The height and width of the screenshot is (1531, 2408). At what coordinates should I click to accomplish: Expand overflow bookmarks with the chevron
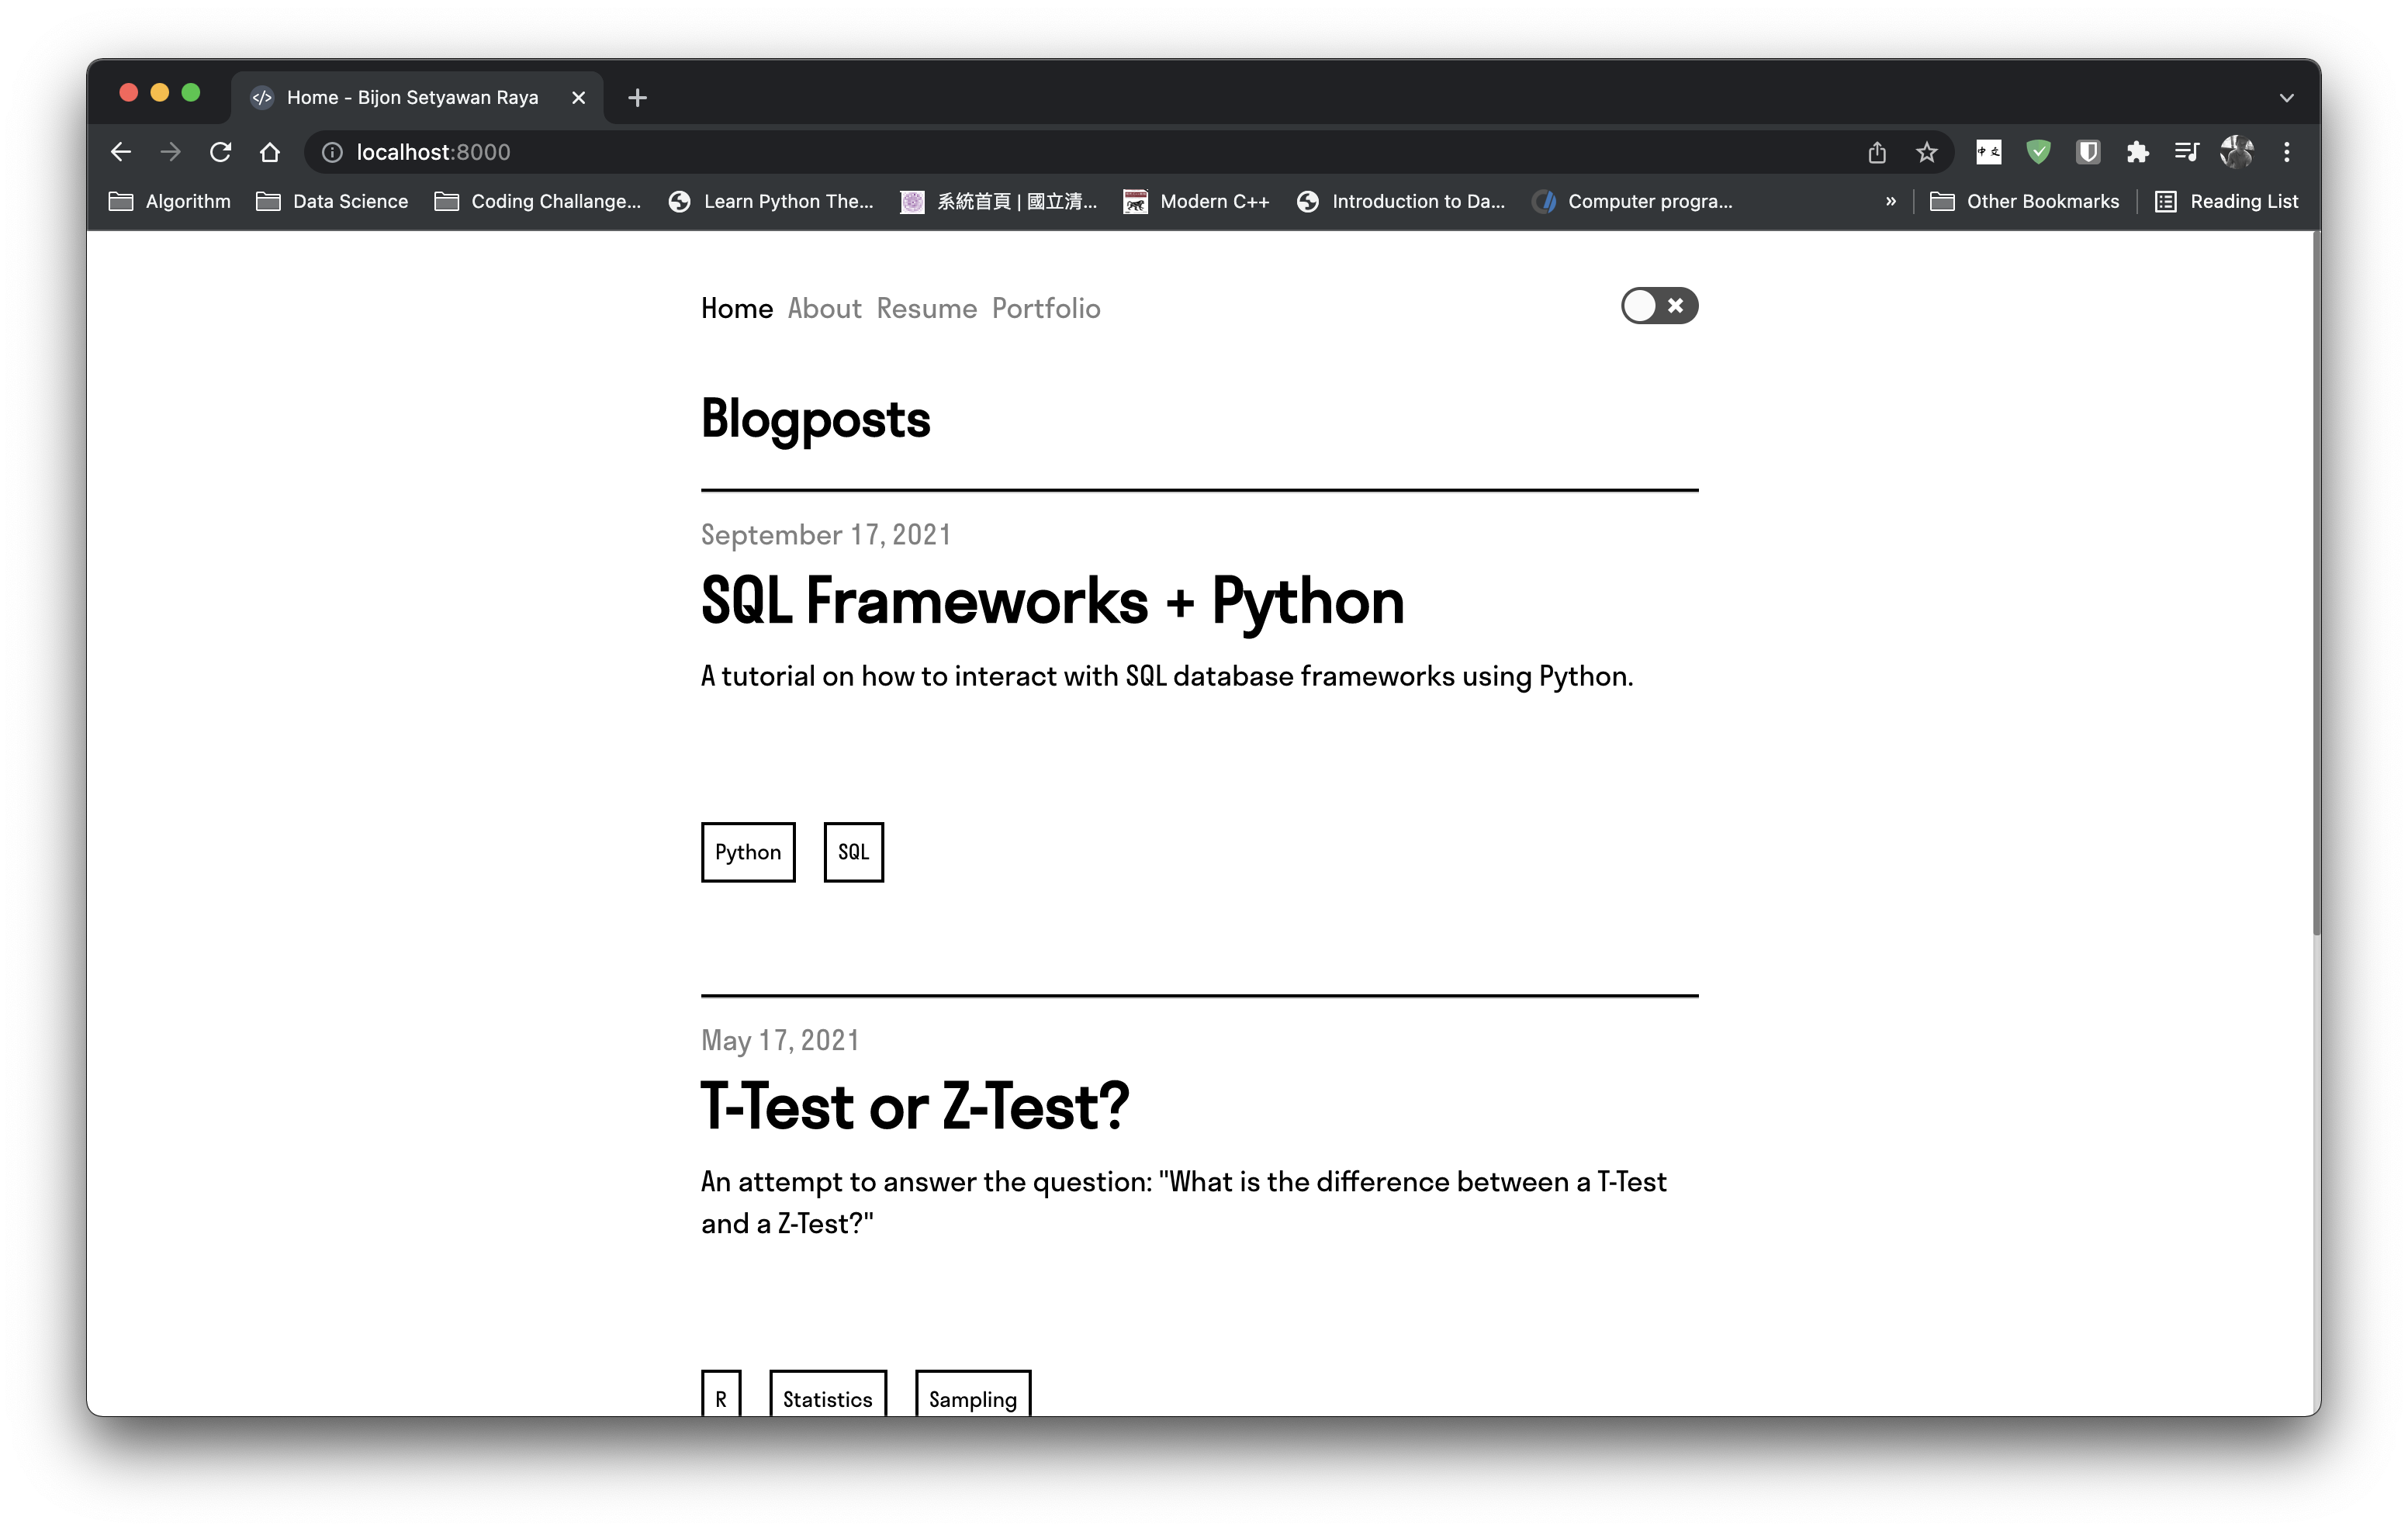point(1890,201)
